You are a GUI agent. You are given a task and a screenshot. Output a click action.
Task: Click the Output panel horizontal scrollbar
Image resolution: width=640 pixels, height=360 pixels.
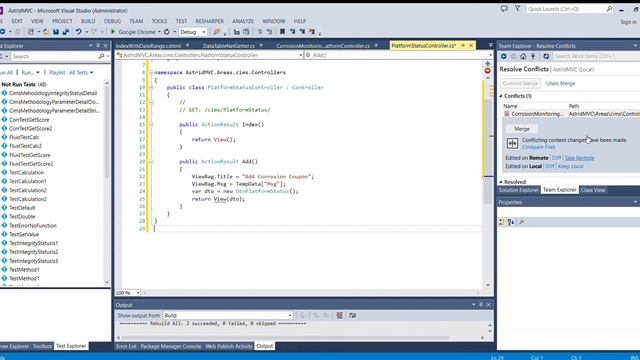(x=285, y=338)
